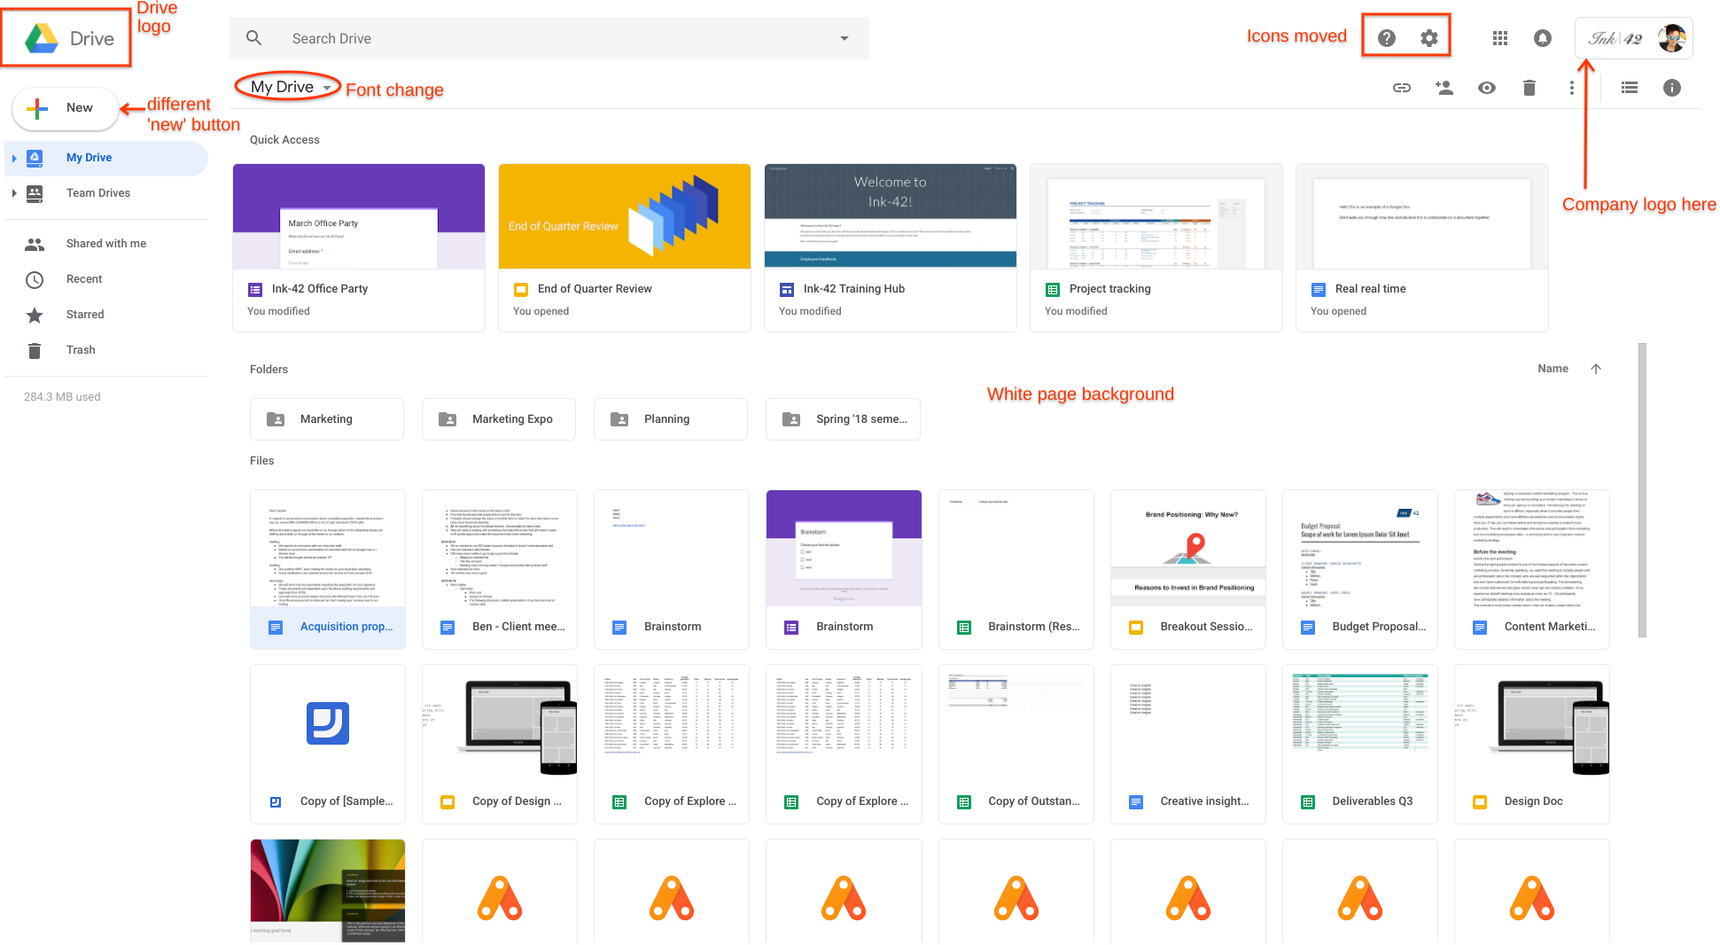Toggle the Preview eye icon

(1487, 88)
